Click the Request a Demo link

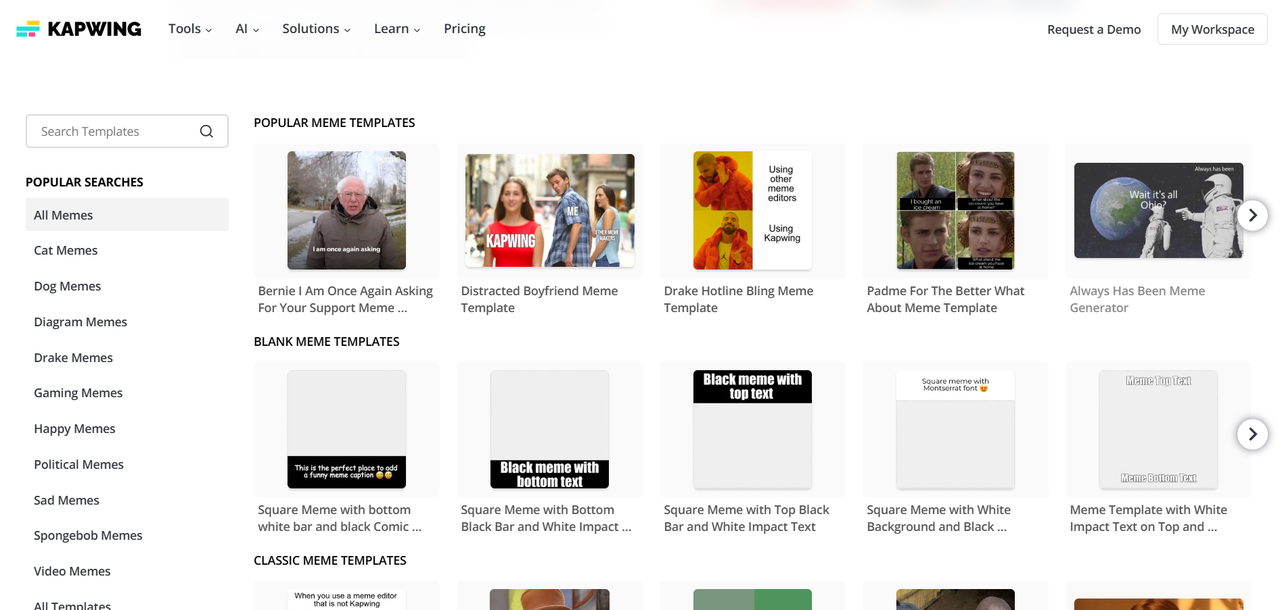pos(1094,29)
